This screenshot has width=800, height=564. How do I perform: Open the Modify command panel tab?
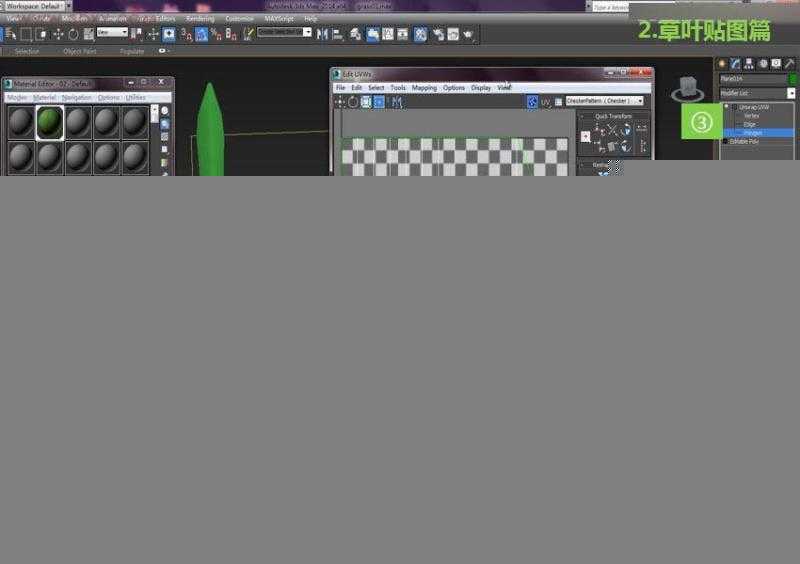click(x=735, y=63)
